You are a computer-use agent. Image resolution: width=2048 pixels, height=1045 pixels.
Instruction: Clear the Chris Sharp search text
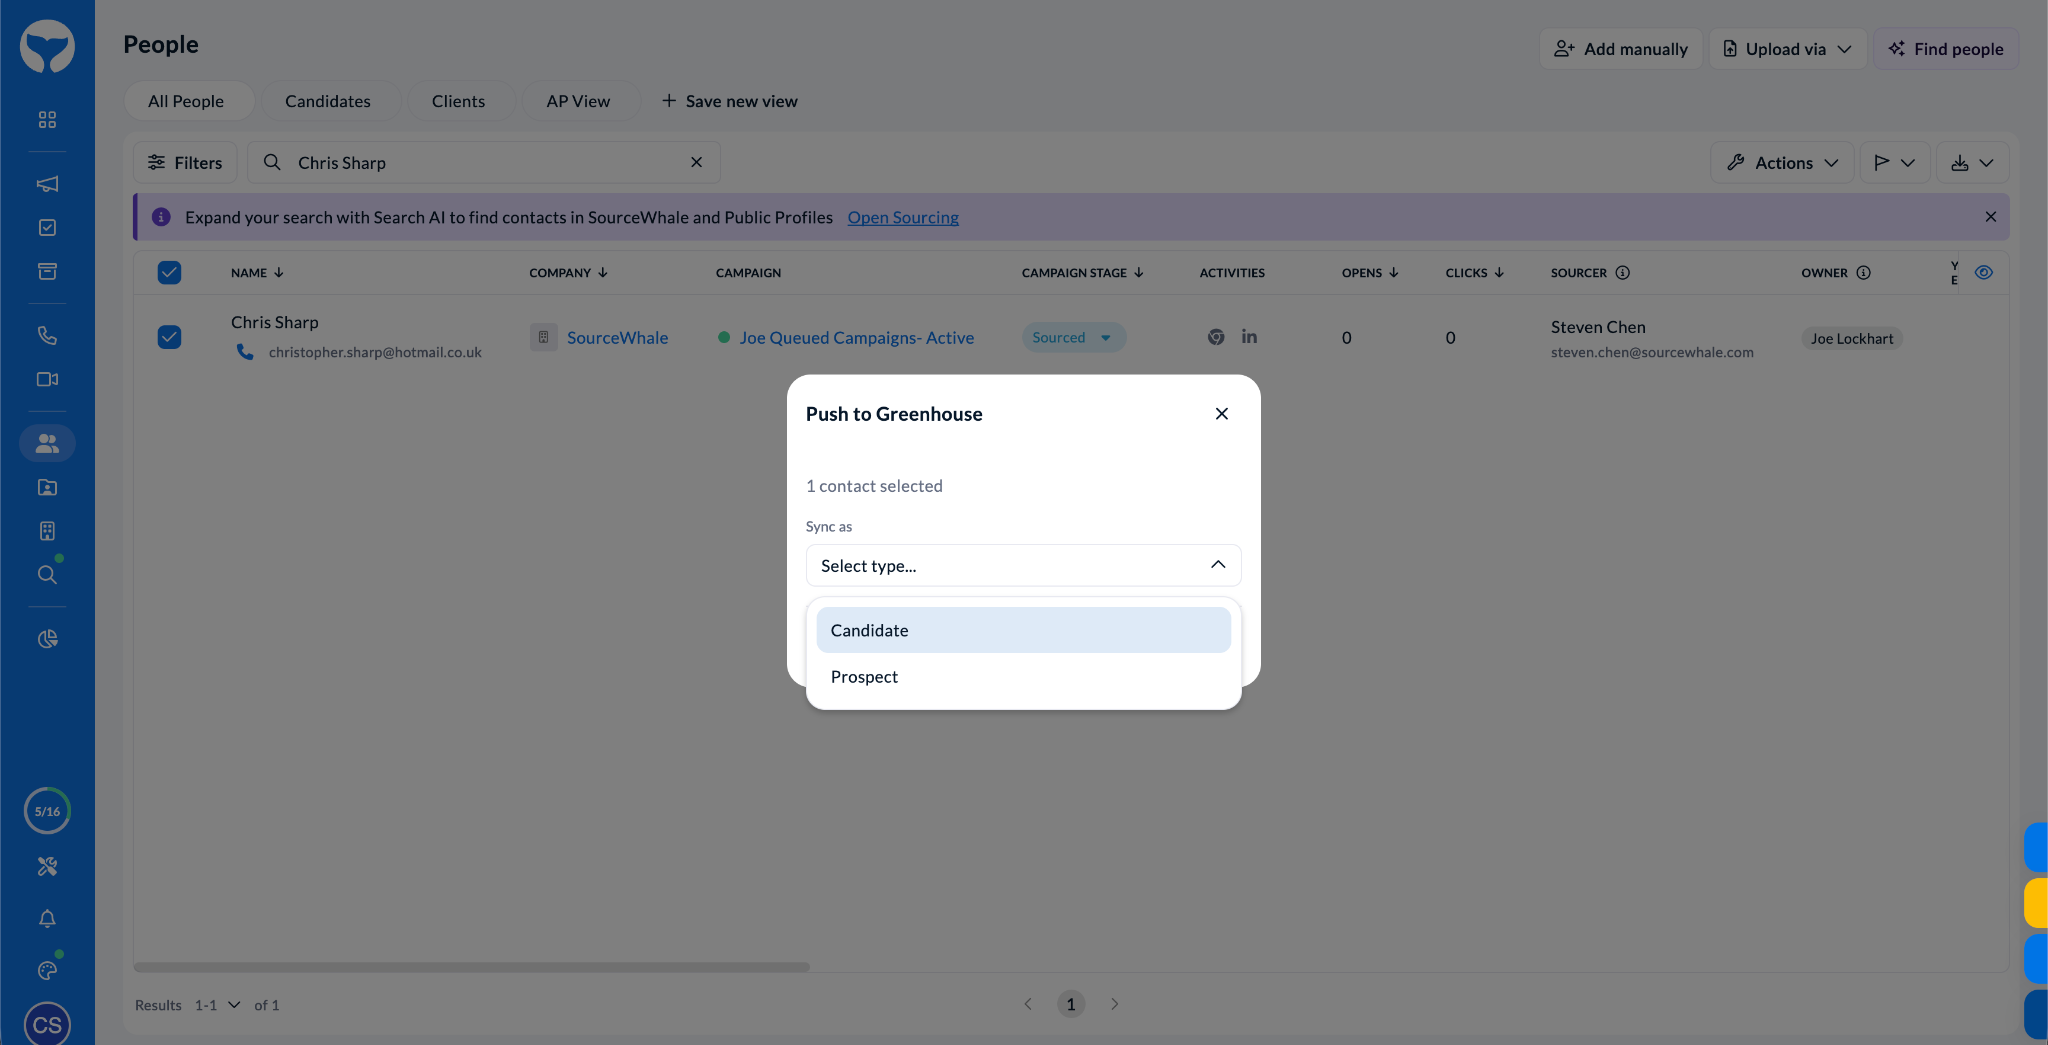click(697, 162)
